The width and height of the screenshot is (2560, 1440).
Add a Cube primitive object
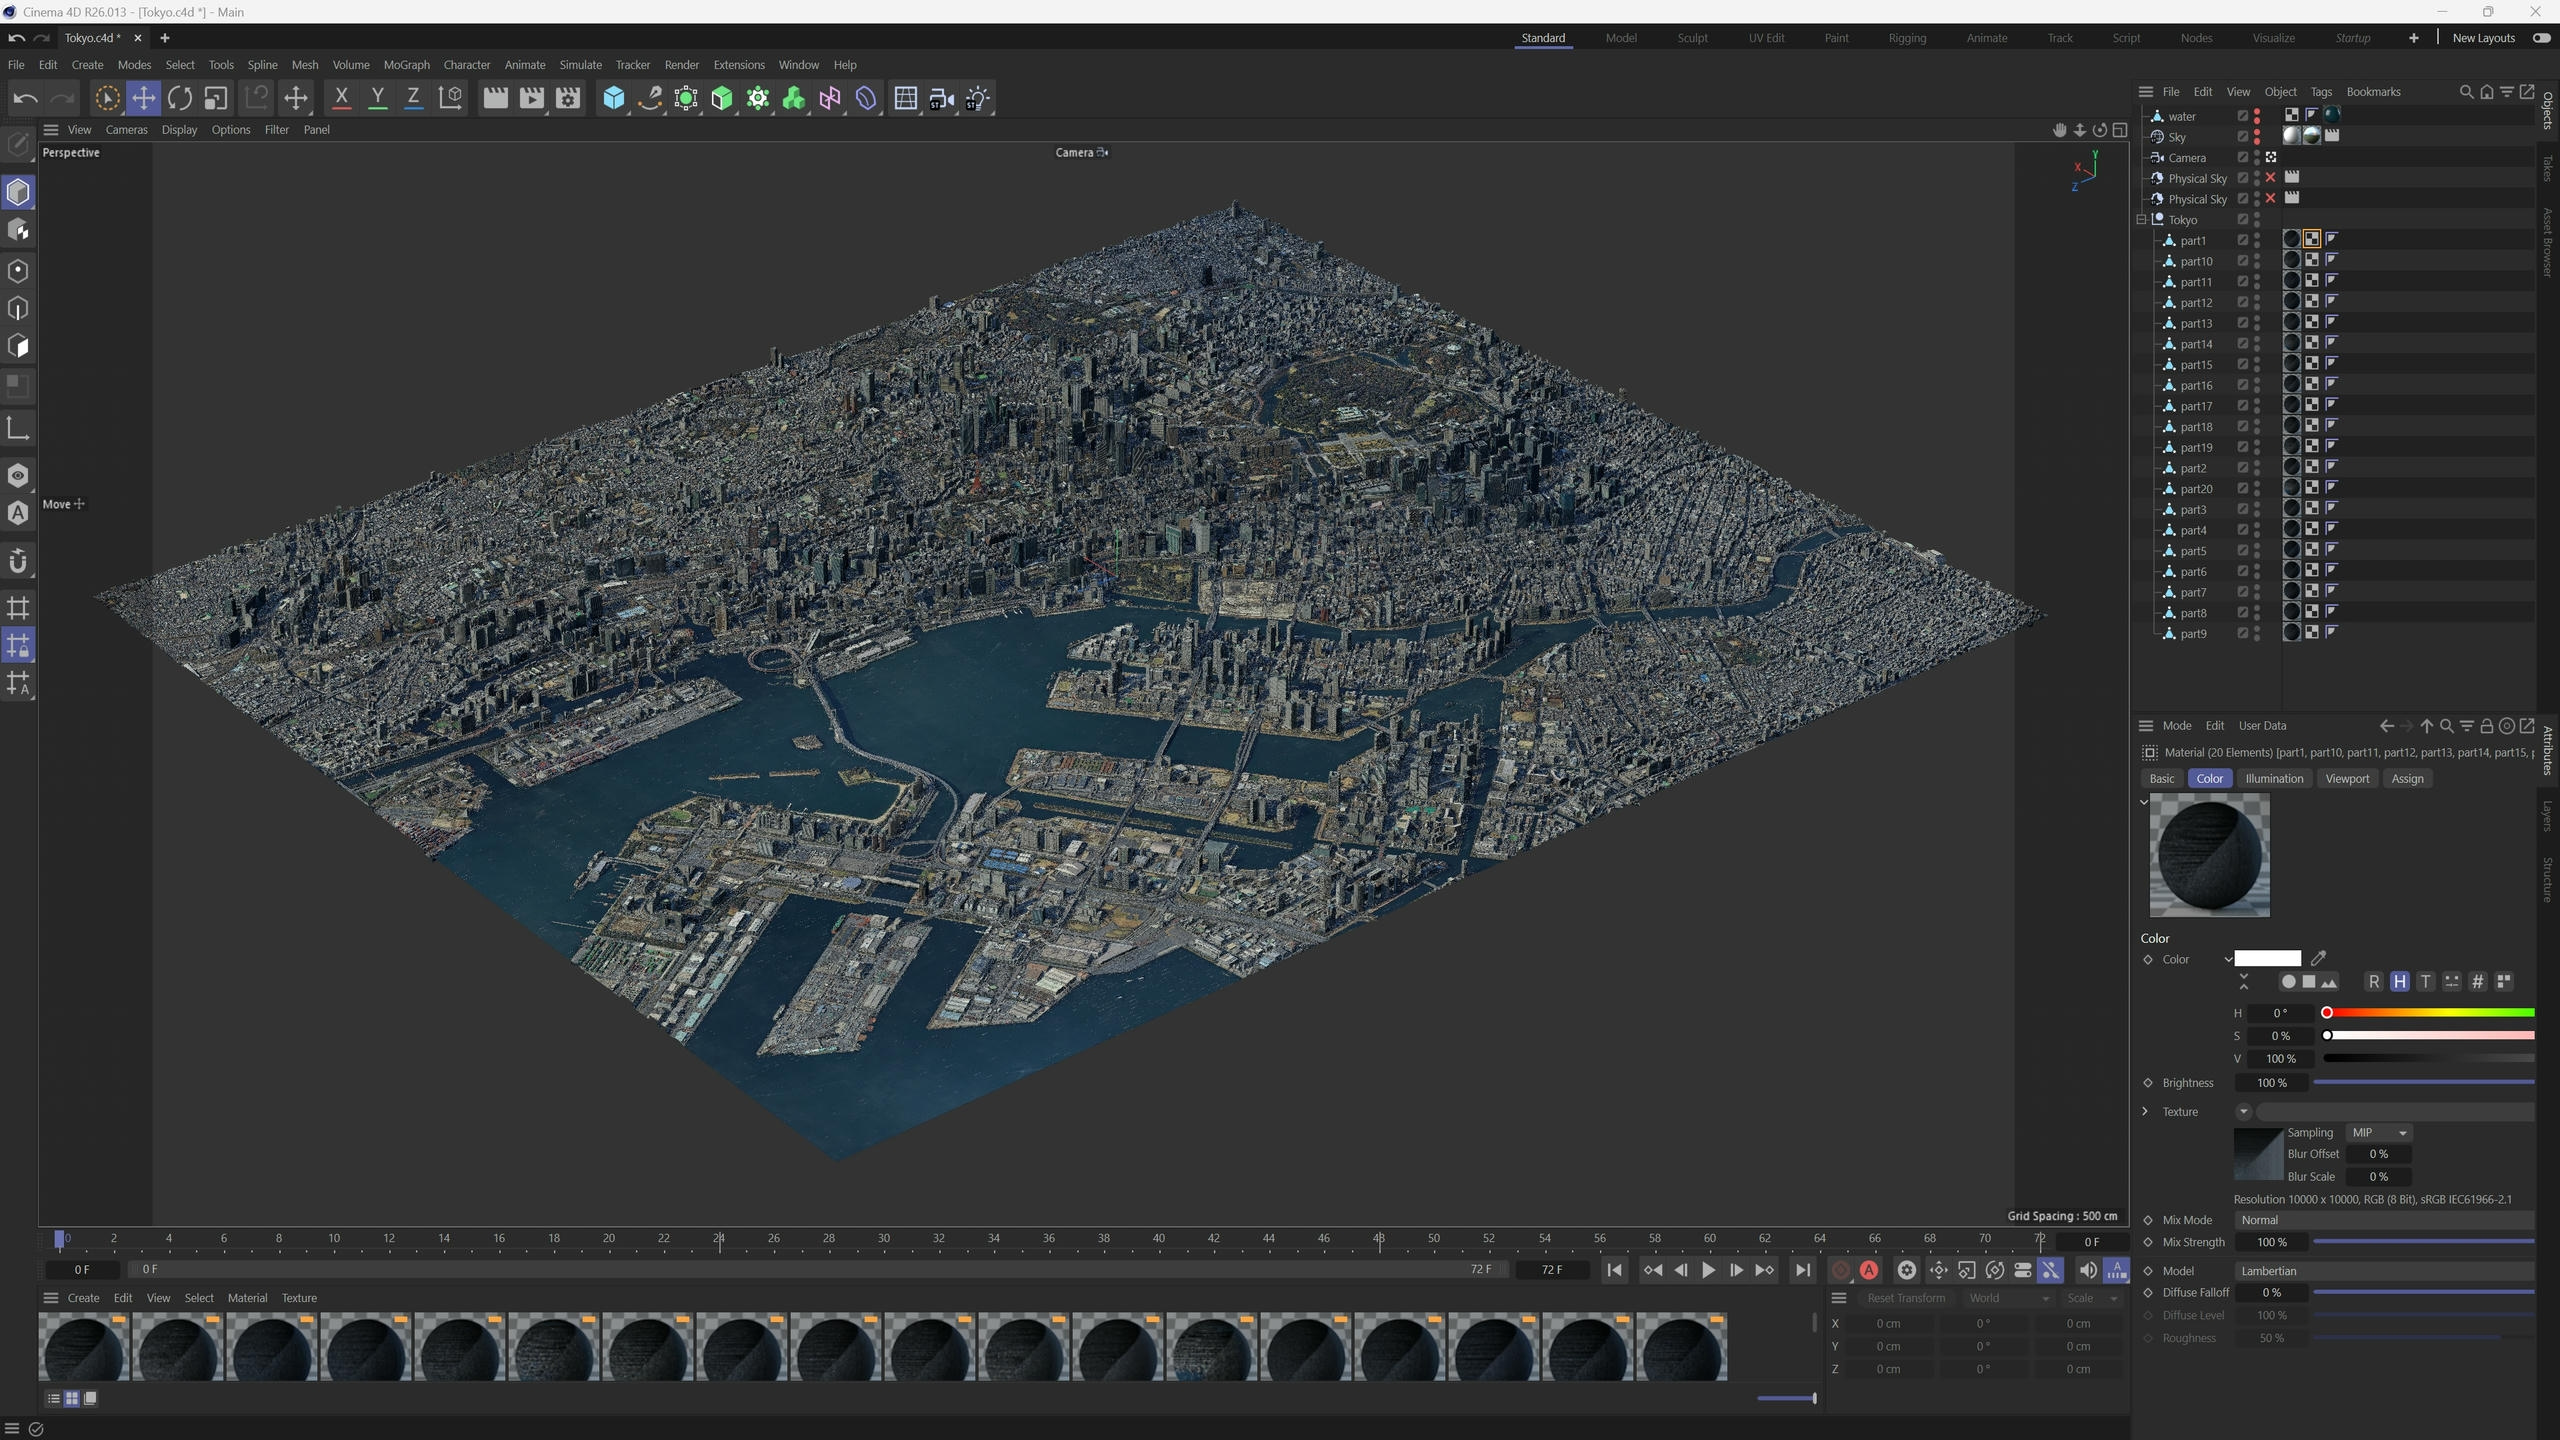[x=614, y=98]
